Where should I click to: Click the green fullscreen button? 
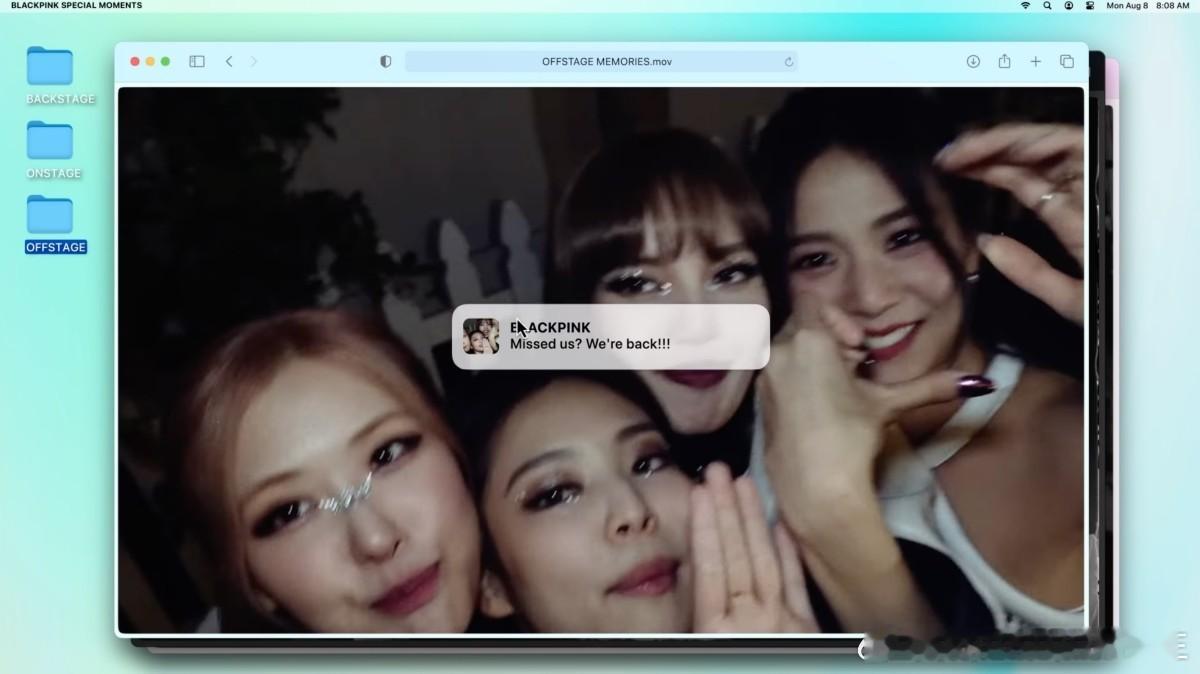coord(165,61)
